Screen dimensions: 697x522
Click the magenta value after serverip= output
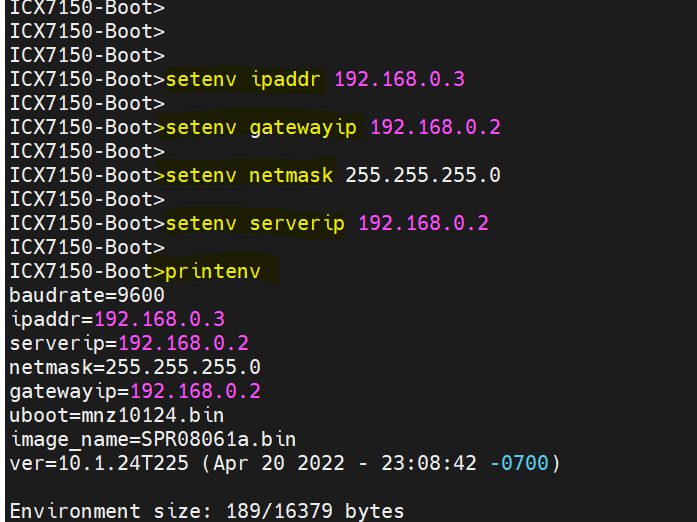(x=183, y=343)
